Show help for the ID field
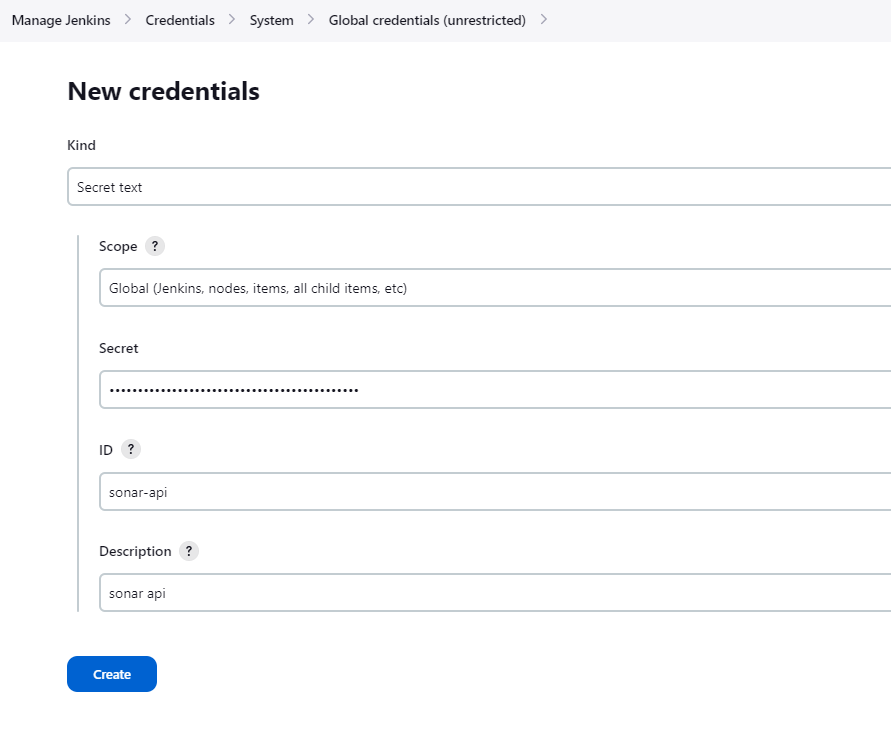 (131, 449)
